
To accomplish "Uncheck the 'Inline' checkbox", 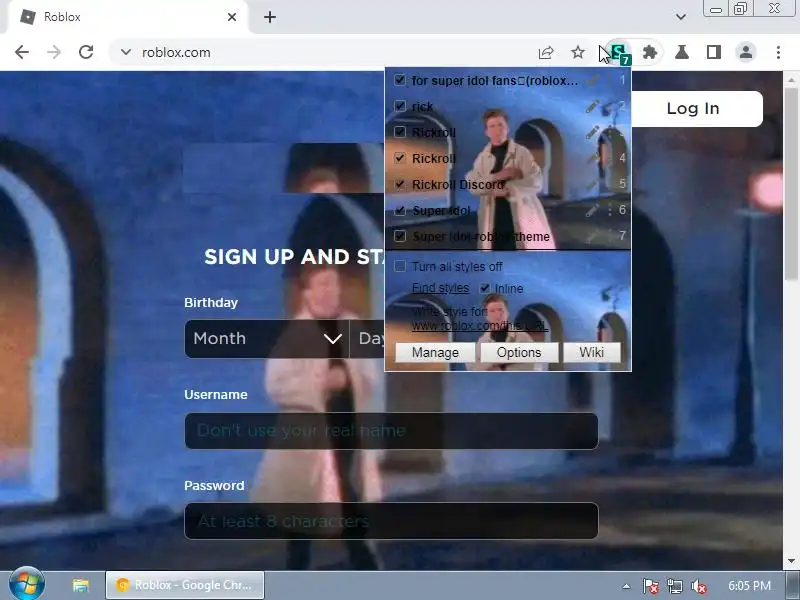I will (x=485, y=288).
